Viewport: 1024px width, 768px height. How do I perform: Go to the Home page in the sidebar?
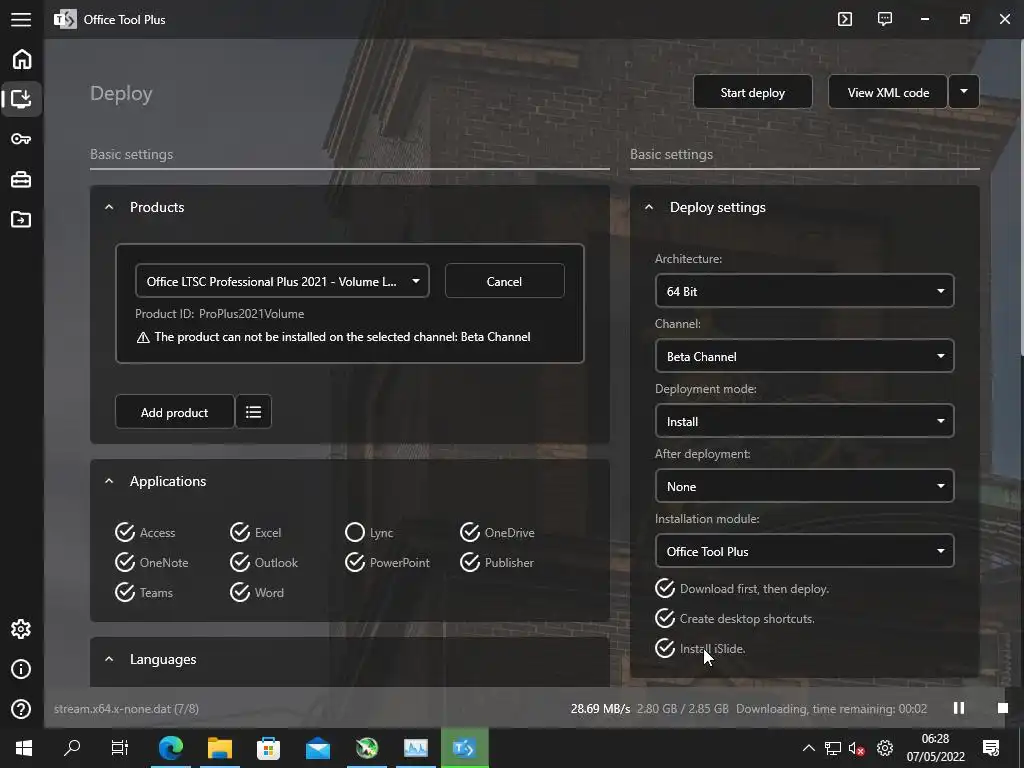(x=22, y=59)
